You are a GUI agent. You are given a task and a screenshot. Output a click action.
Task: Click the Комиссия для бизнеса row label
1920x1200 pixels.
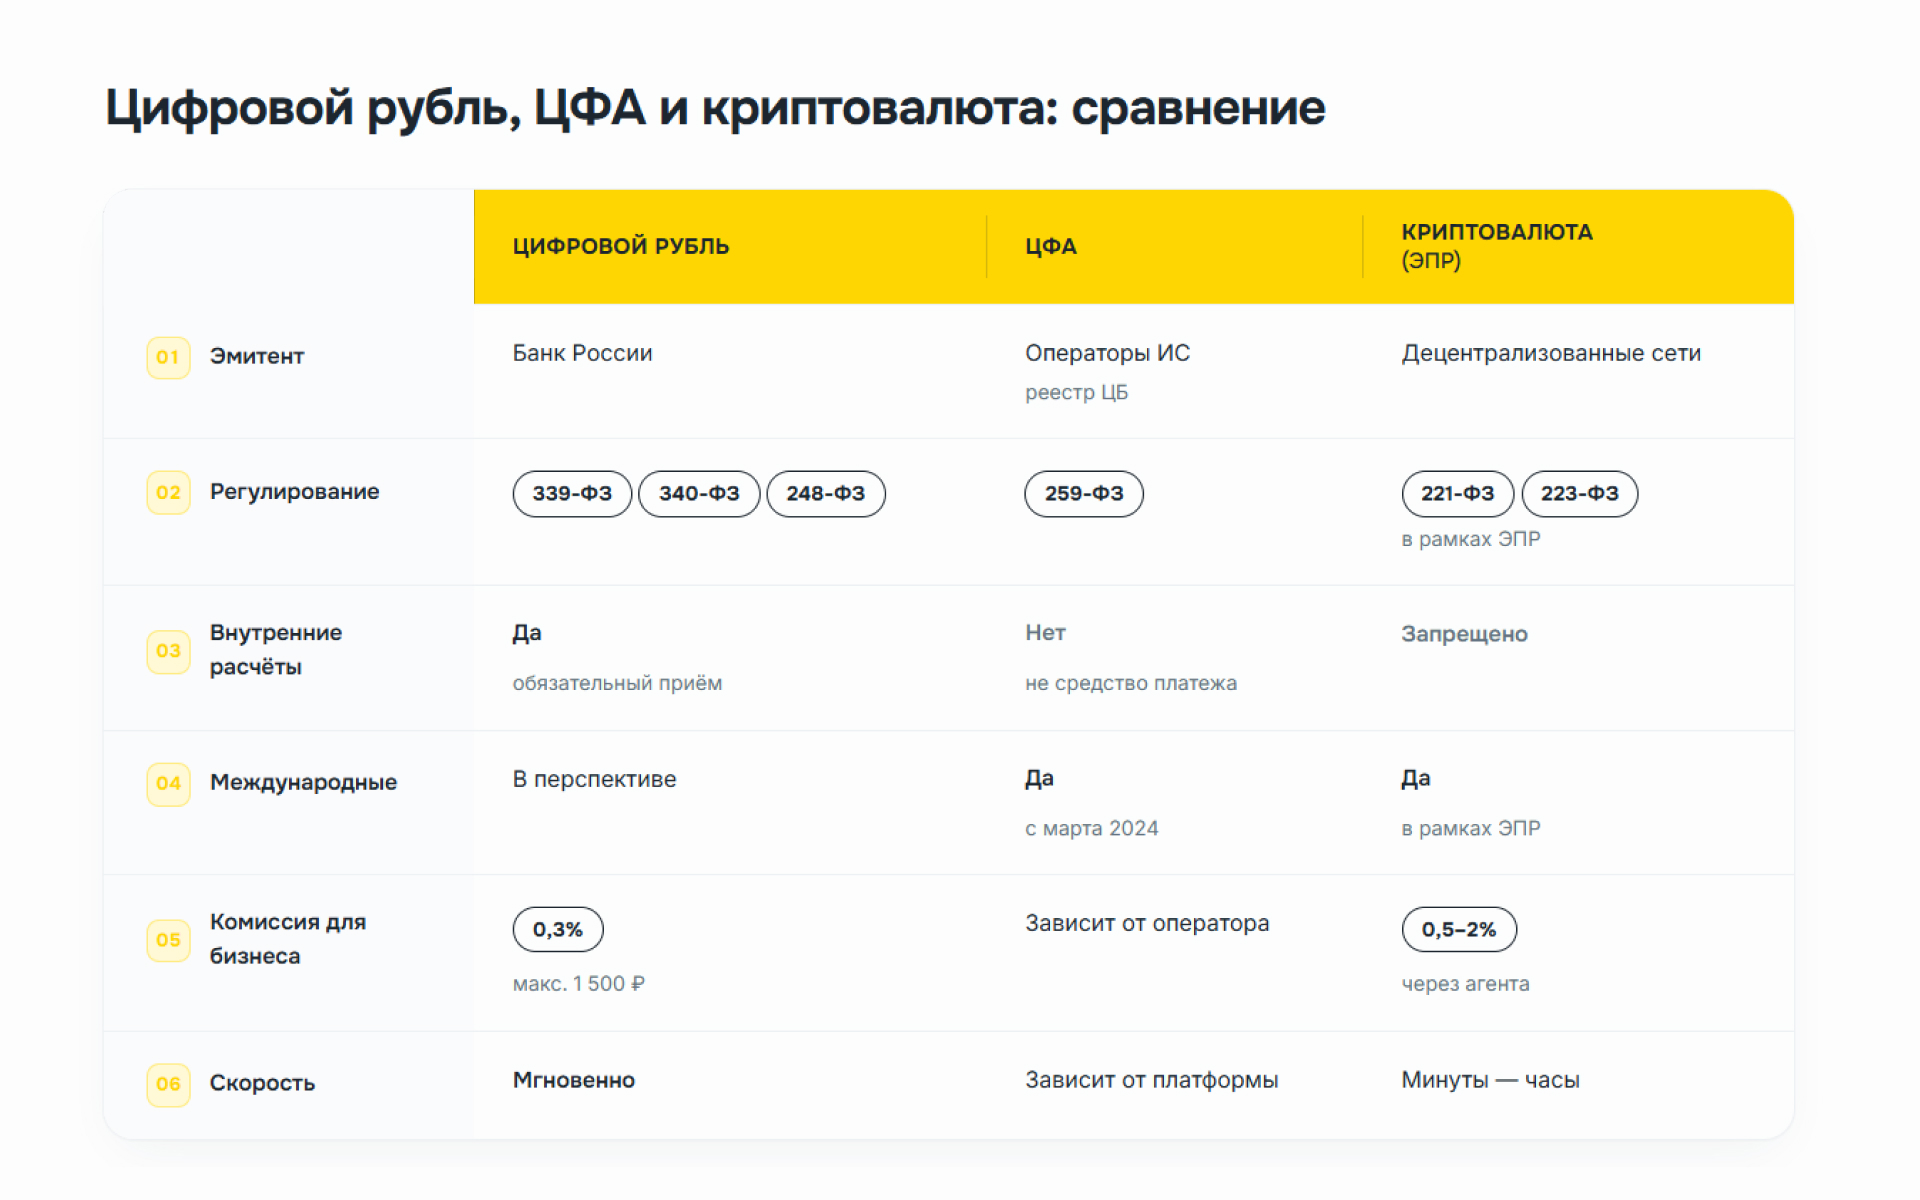point(288,939)
